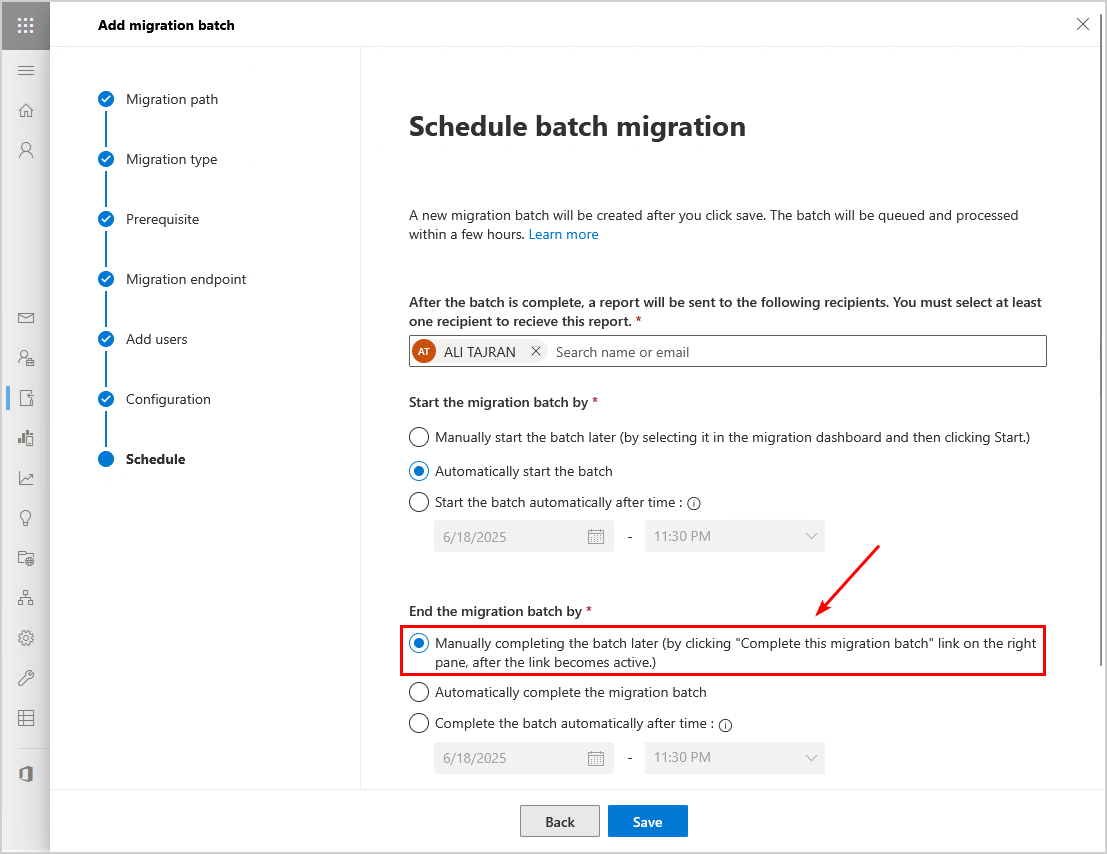This screenshot has height=854, width=1107.
Task: Click the Office icon at sidebar bottom
Action: [26, 774]
